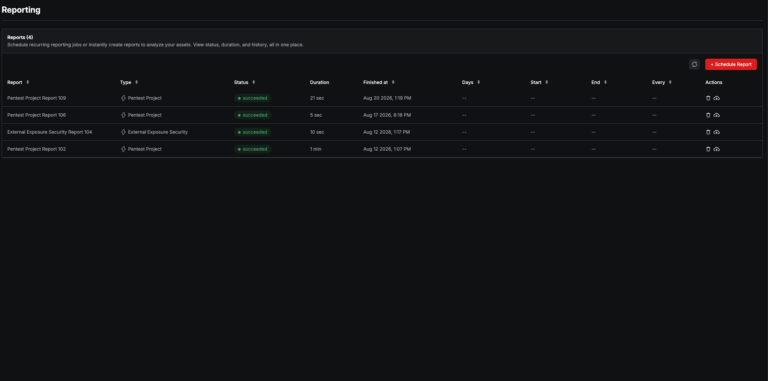The image size is (768, 381).
Task: Click Pentest Project type icon for Report 106
Action: pyautogui.click(x=123, y=115)
